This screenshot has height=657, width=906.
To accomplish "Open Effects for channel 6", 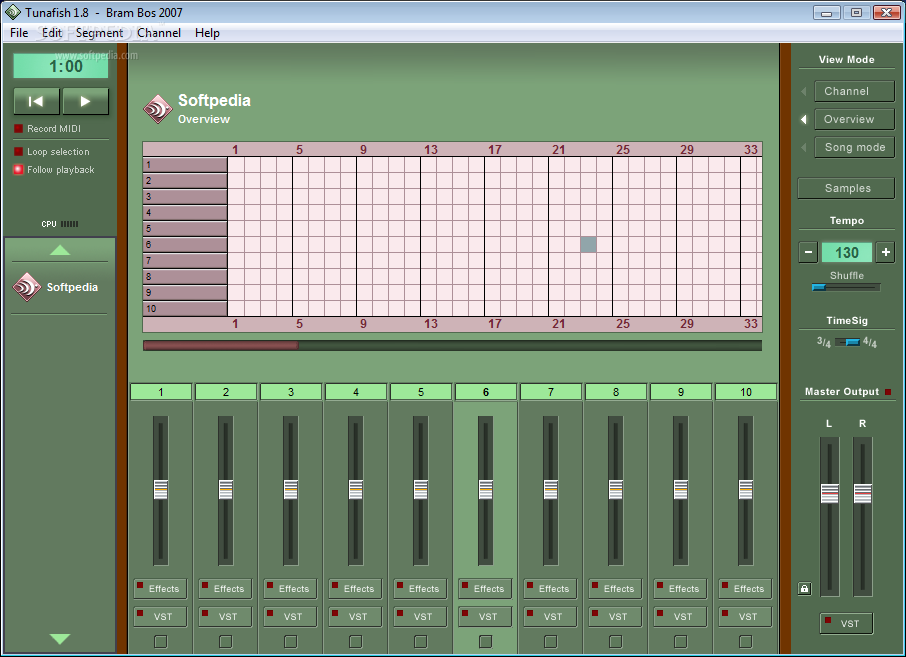I will 485,589.
